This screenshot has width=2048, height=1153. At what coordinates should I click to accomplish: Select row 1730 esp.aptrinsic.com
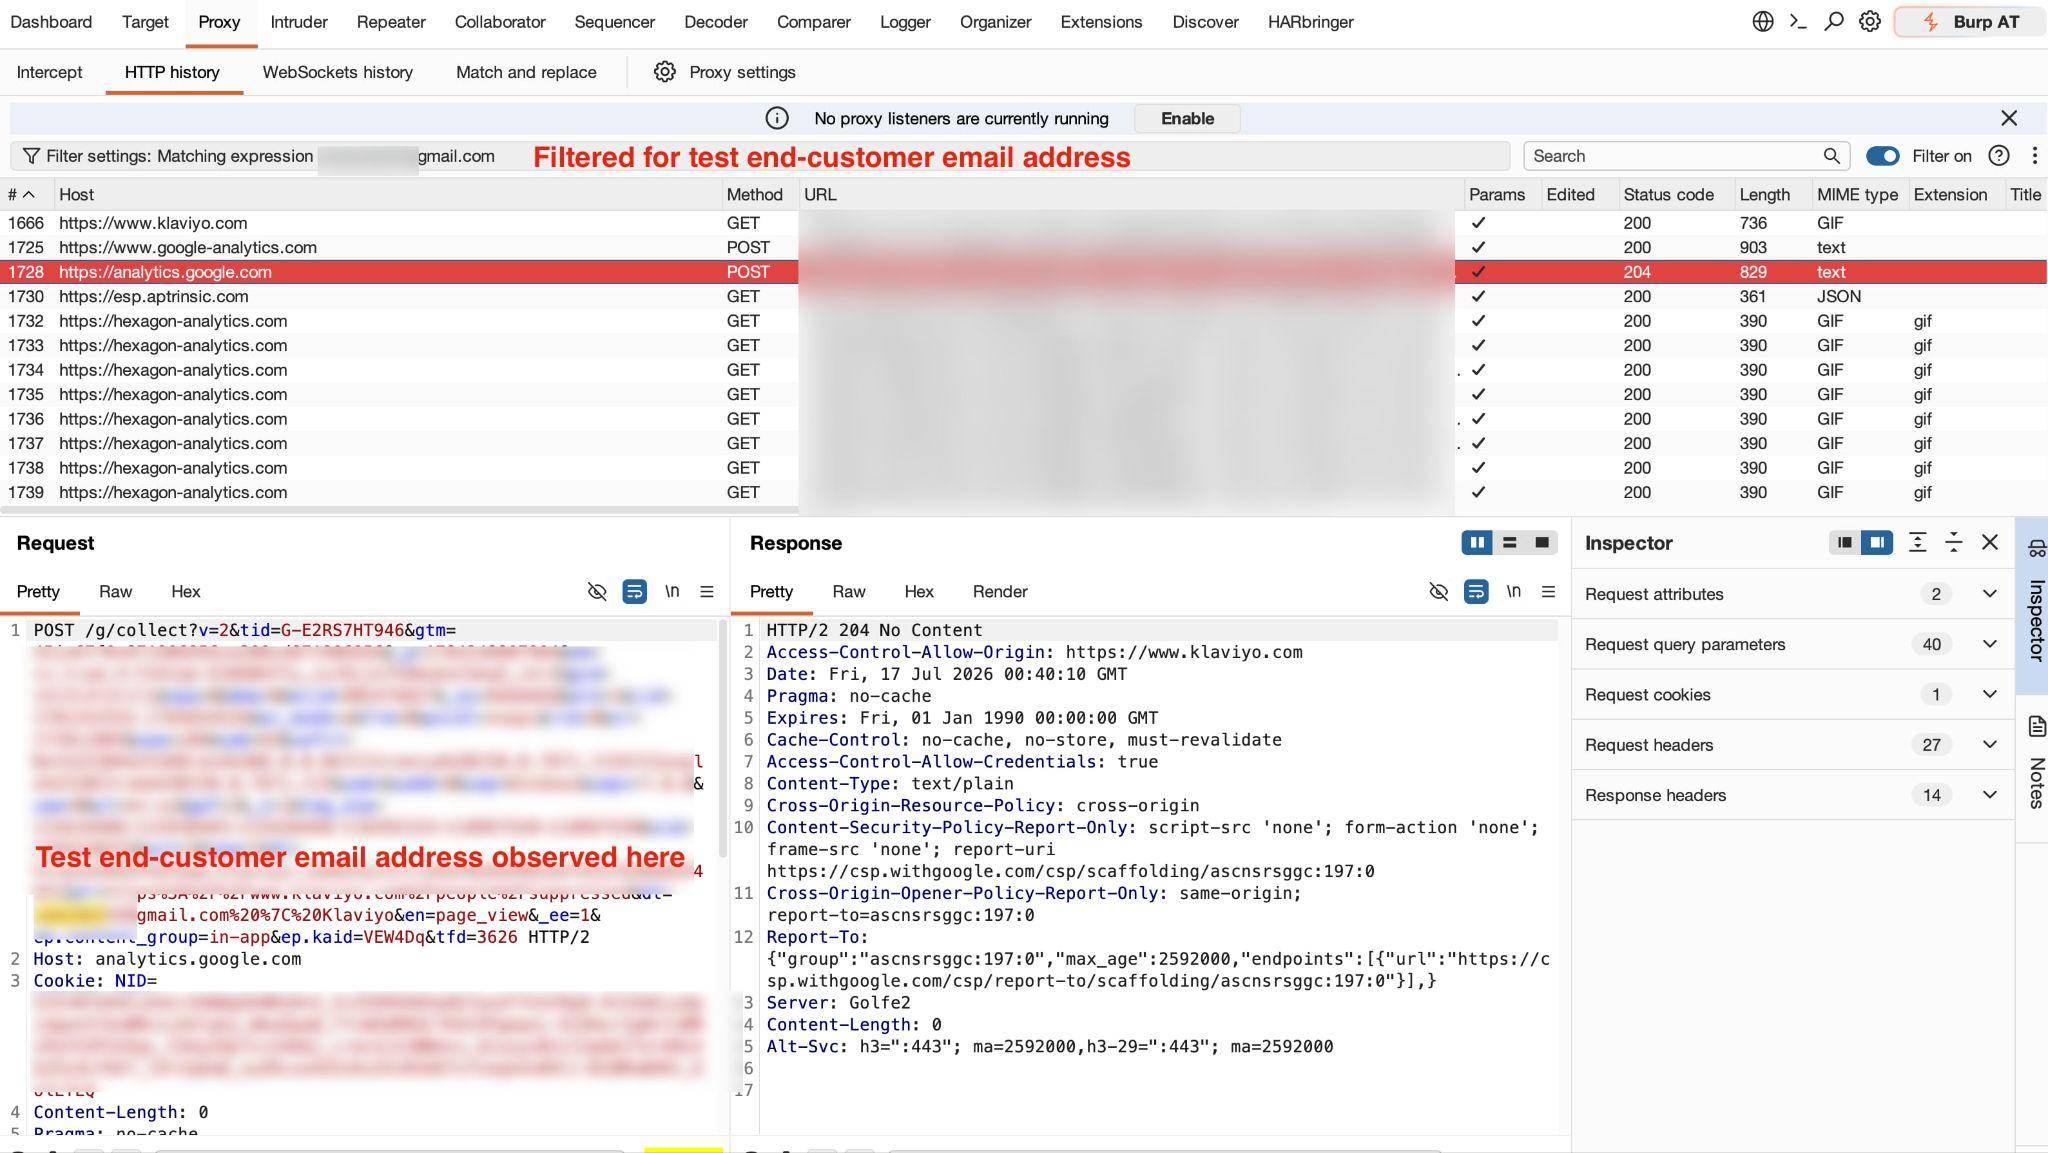point(1024,296)
